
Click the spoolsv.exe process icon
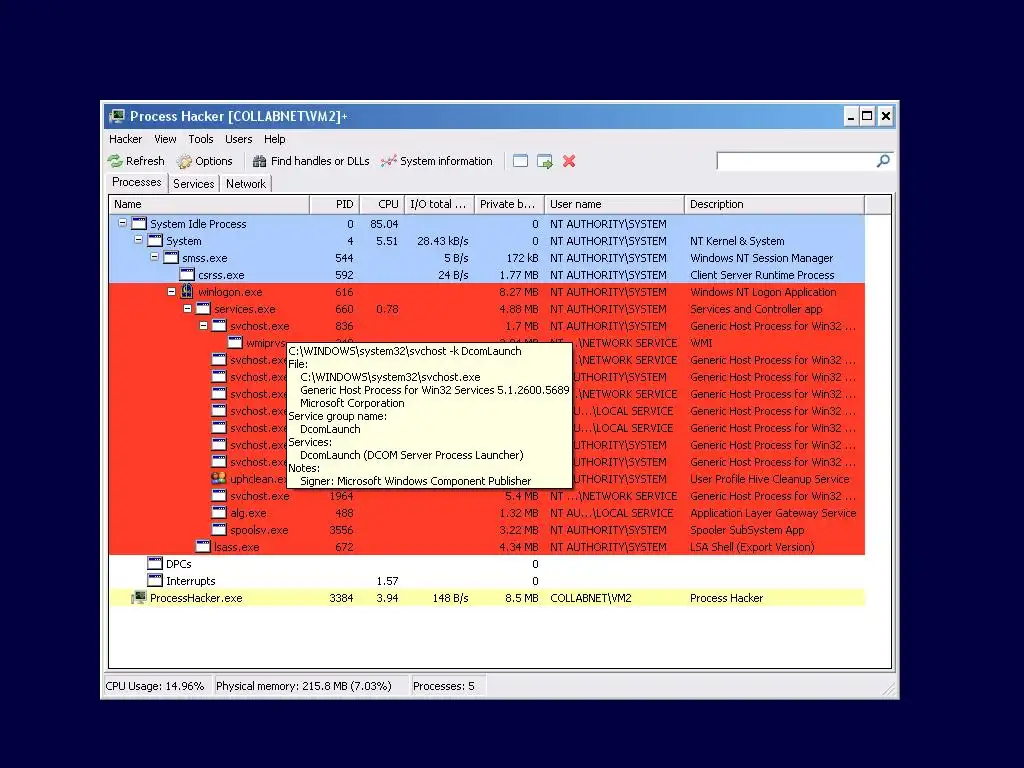[219, 529]
